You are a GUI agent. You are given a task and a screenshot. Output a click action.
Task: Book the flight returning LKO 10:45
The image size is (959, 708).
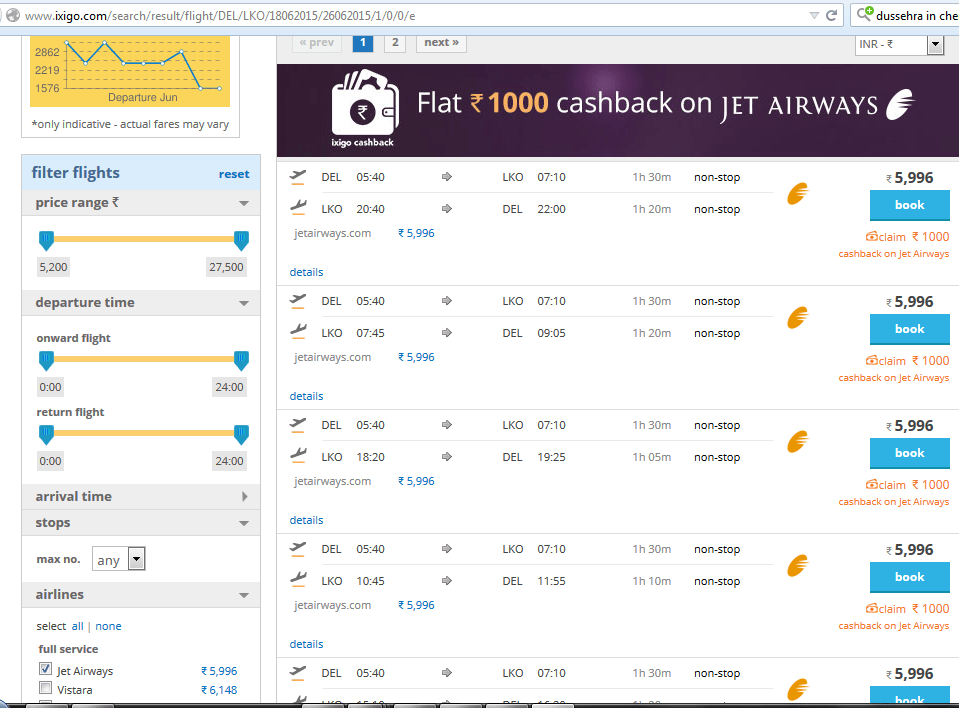[909, 578]
